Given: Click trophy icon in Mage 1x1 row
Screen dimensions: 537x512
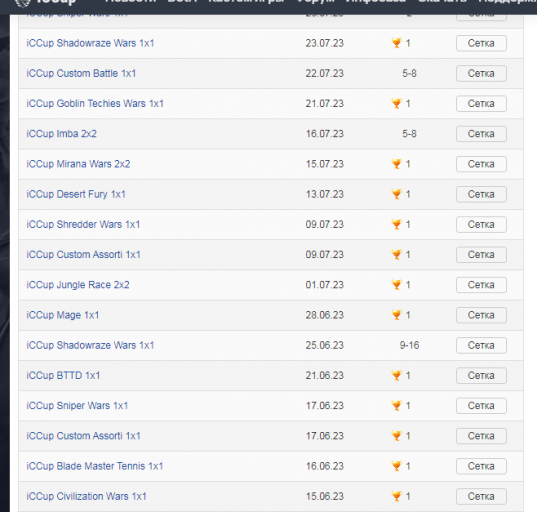Looking at the screenshot, I should tap(396, 315).
